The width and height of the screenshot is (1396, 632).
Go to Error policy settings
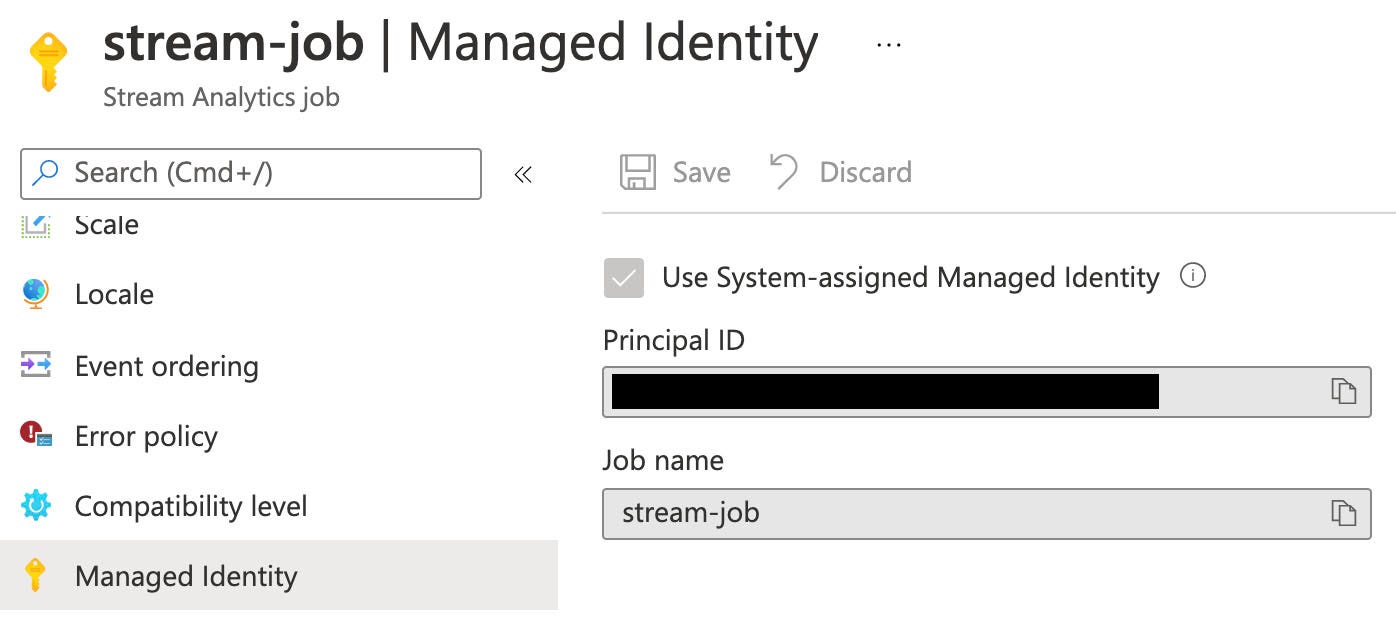(146, 436)
